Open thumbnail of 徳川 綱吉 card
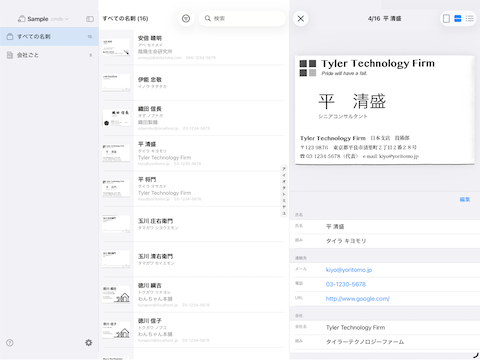The width and height of the screenshot is (480, 360). [x=116, y=294]
